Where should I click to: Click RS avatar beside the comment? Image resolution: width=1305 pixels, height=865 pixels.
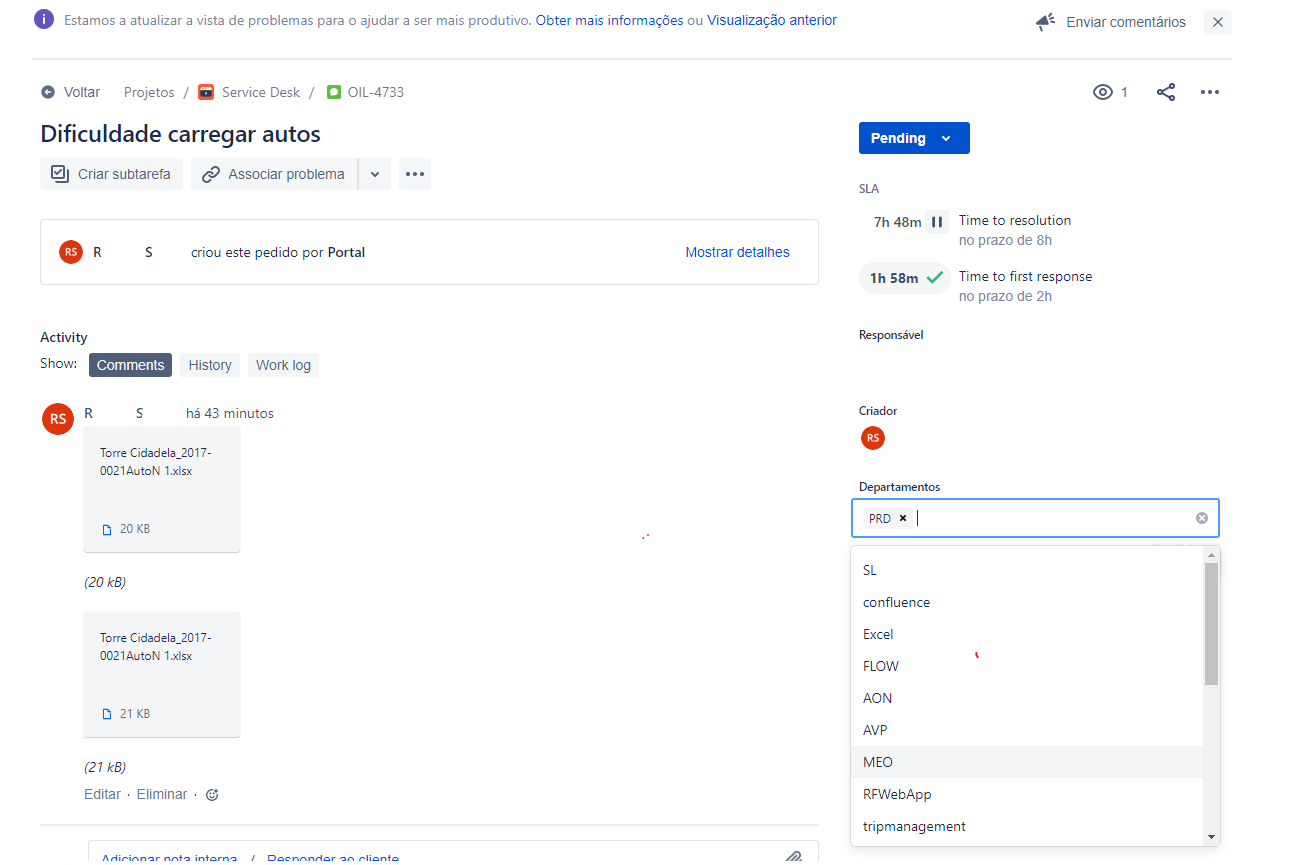pos(58,419)
